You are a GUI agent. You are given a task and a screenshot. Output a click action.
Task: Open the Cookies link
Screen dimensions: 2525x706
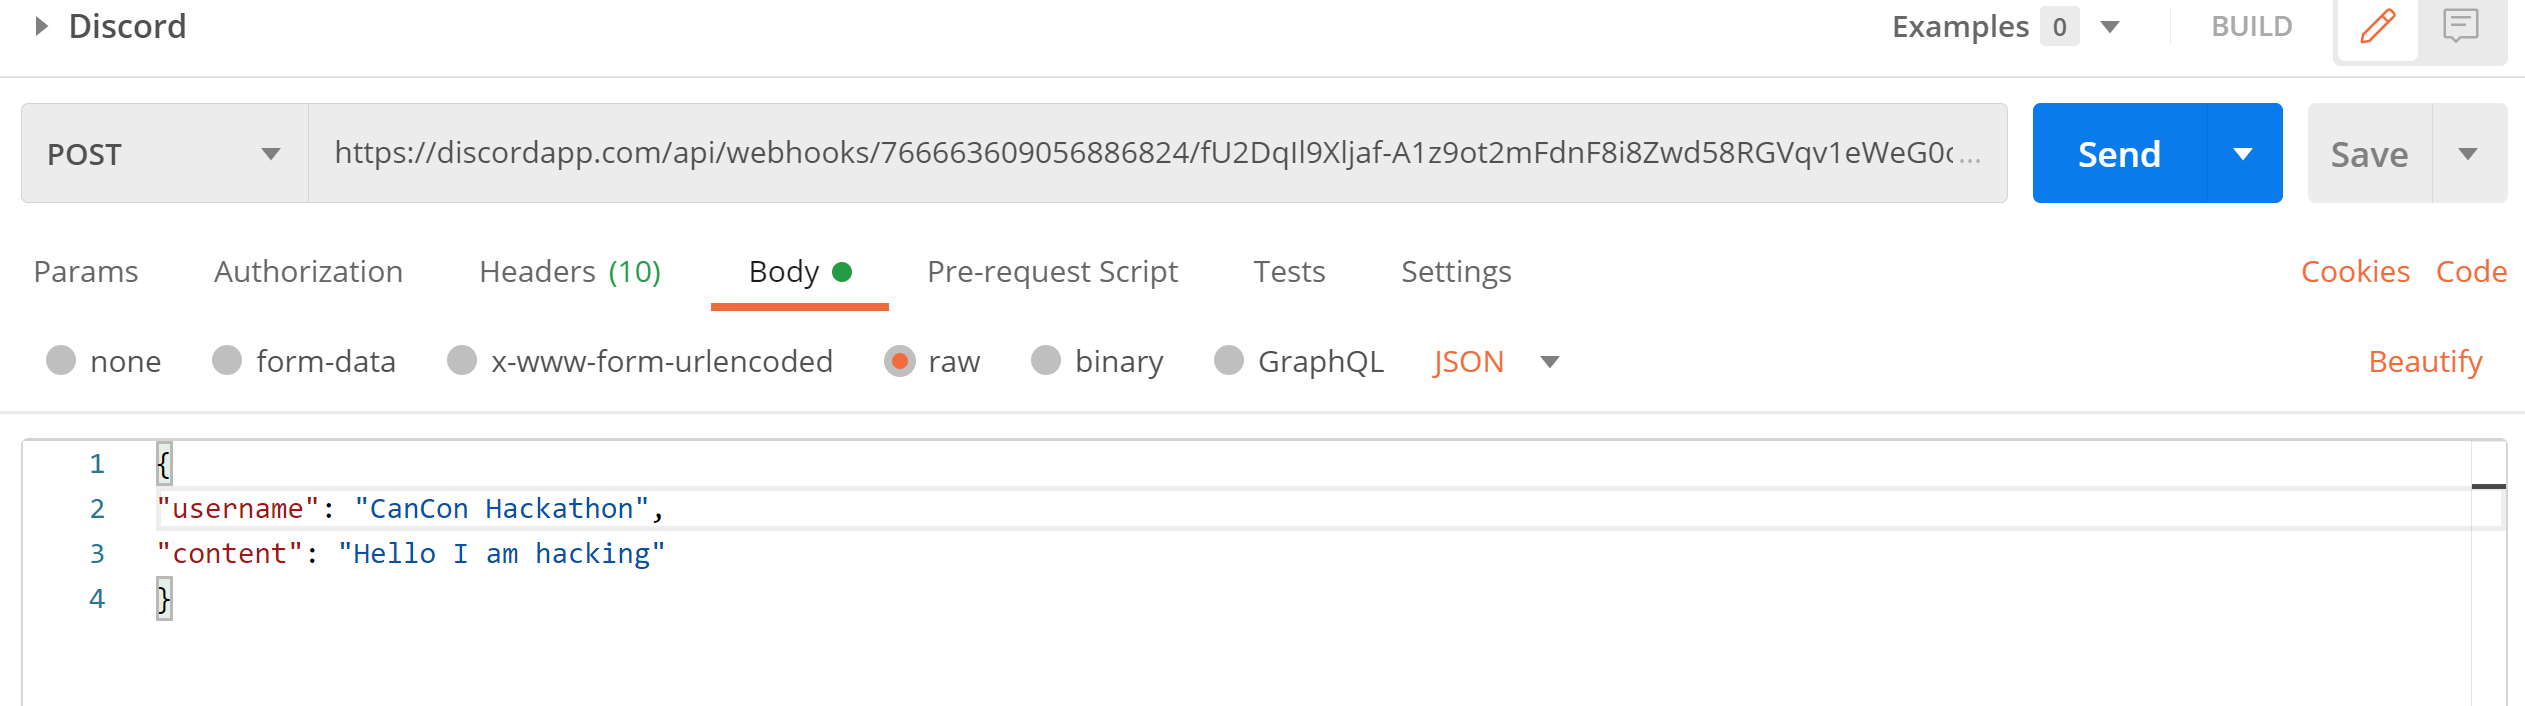click(2355, 272)
